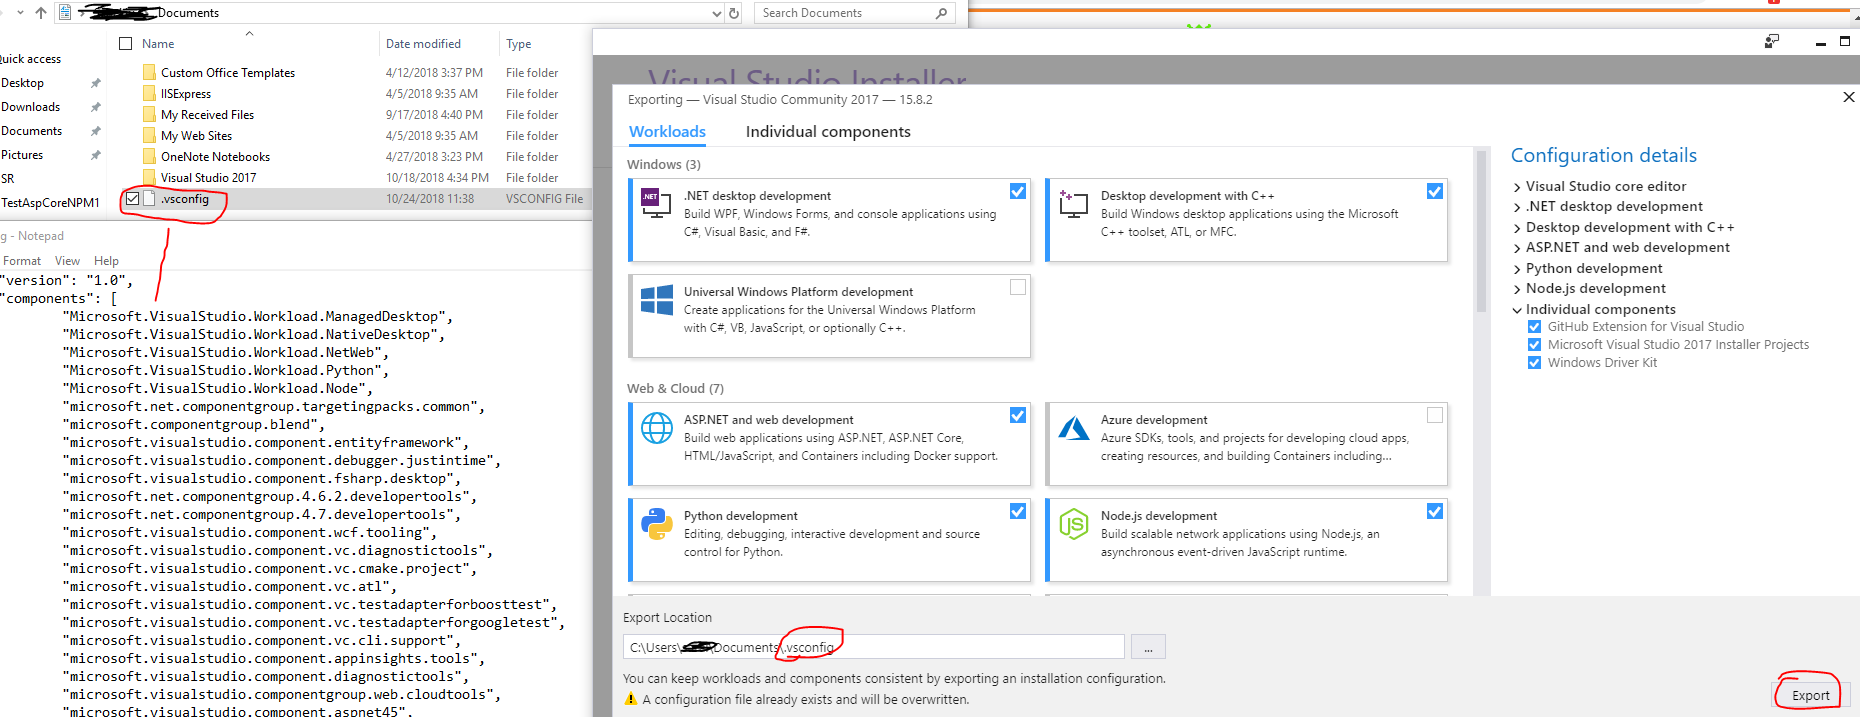Expand Python development in Configuration details

(x=1517, y=269)
